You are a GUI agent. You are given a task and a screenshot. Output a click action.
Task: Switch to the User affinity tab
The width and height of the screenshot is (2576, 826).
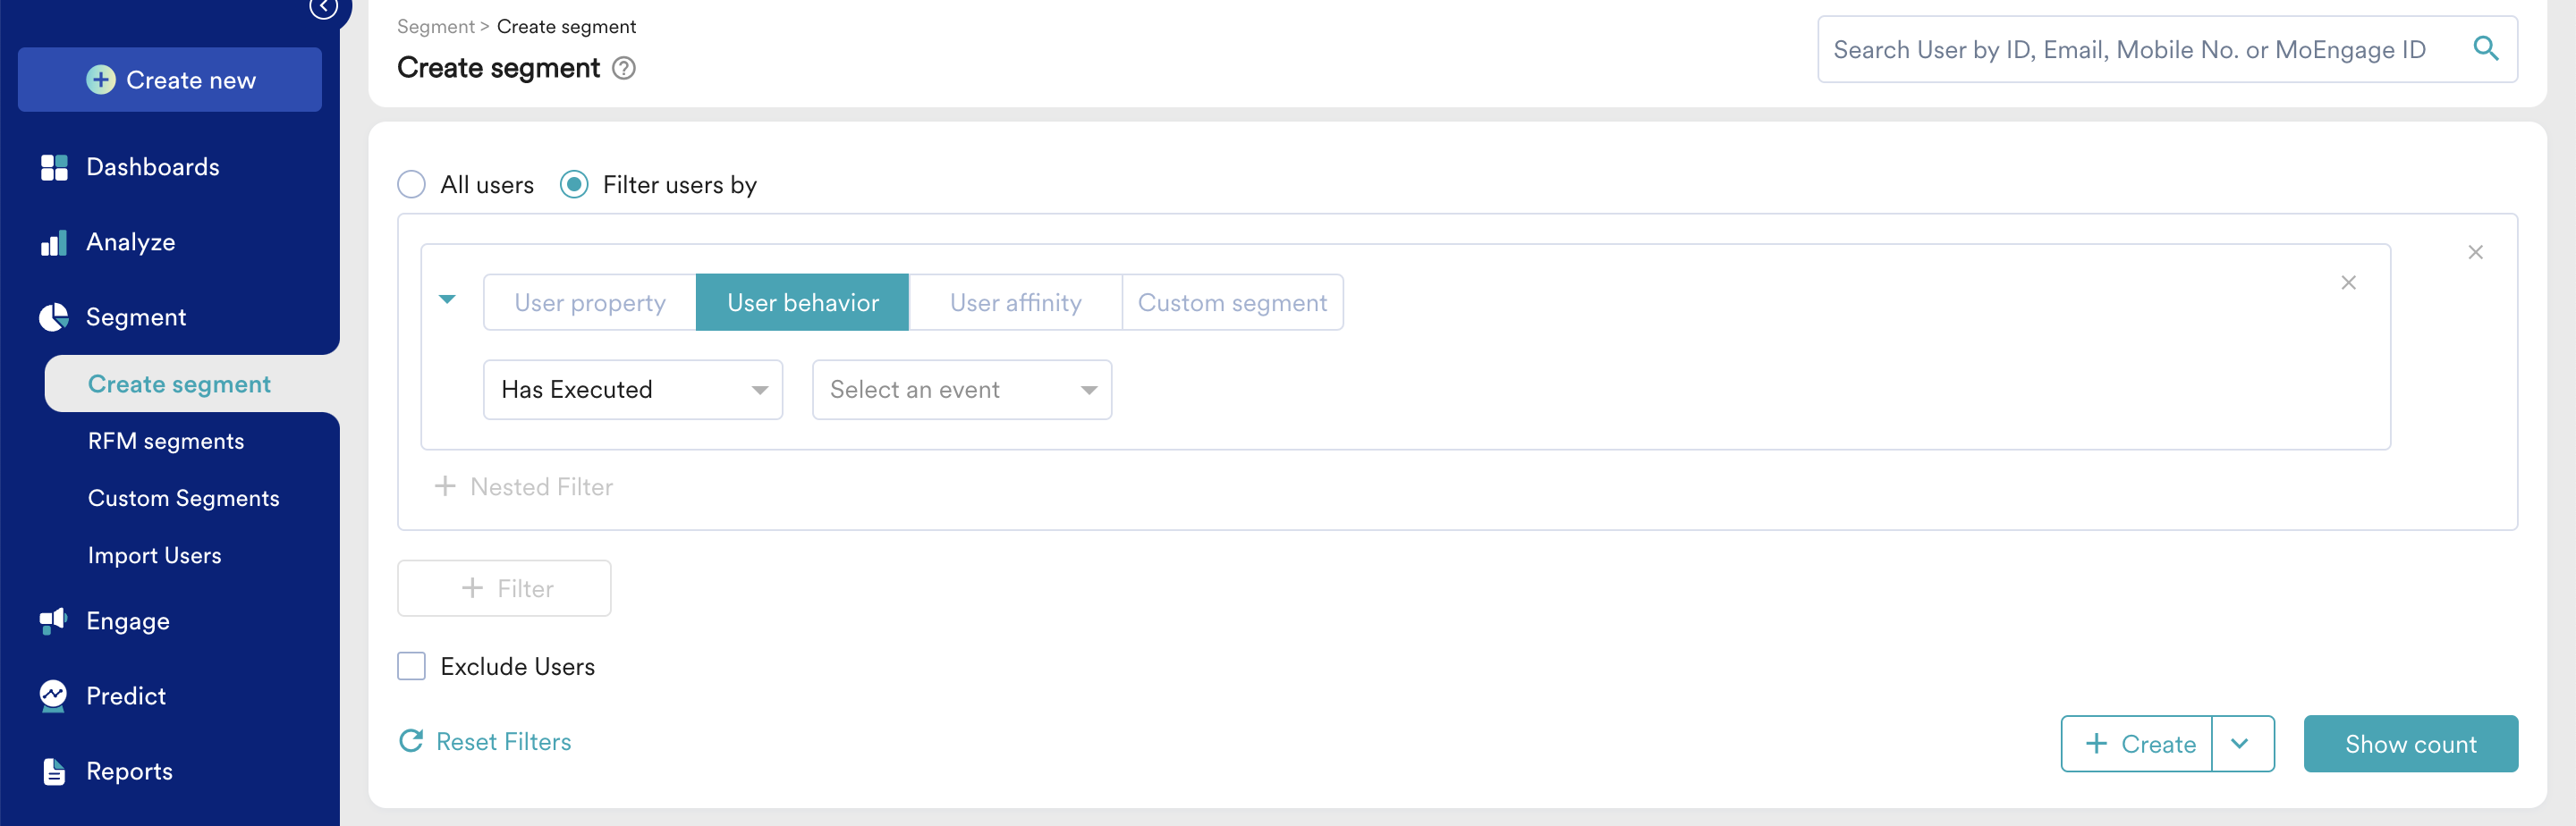click(1015, 302)
